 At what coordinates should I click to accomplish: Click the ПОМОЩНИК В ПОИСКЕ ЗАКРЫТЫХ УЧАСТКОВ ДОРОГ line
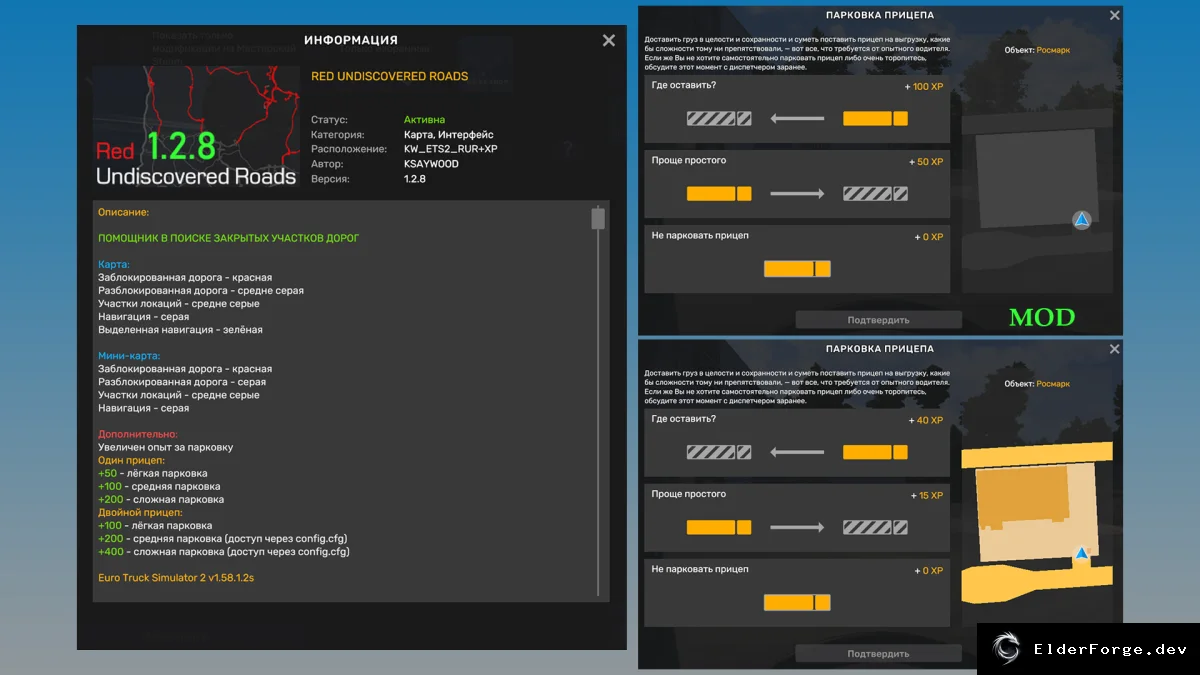coord(229,238)
